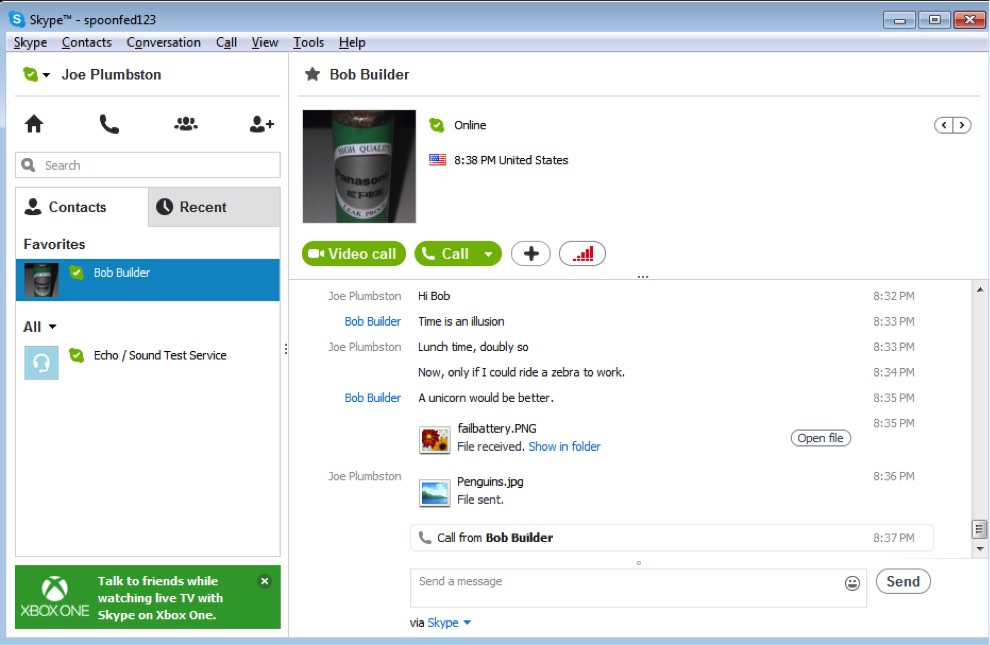This screenshot has height=645, width=990.
Task: Create a group with the people icon
Action: [186, 124]
